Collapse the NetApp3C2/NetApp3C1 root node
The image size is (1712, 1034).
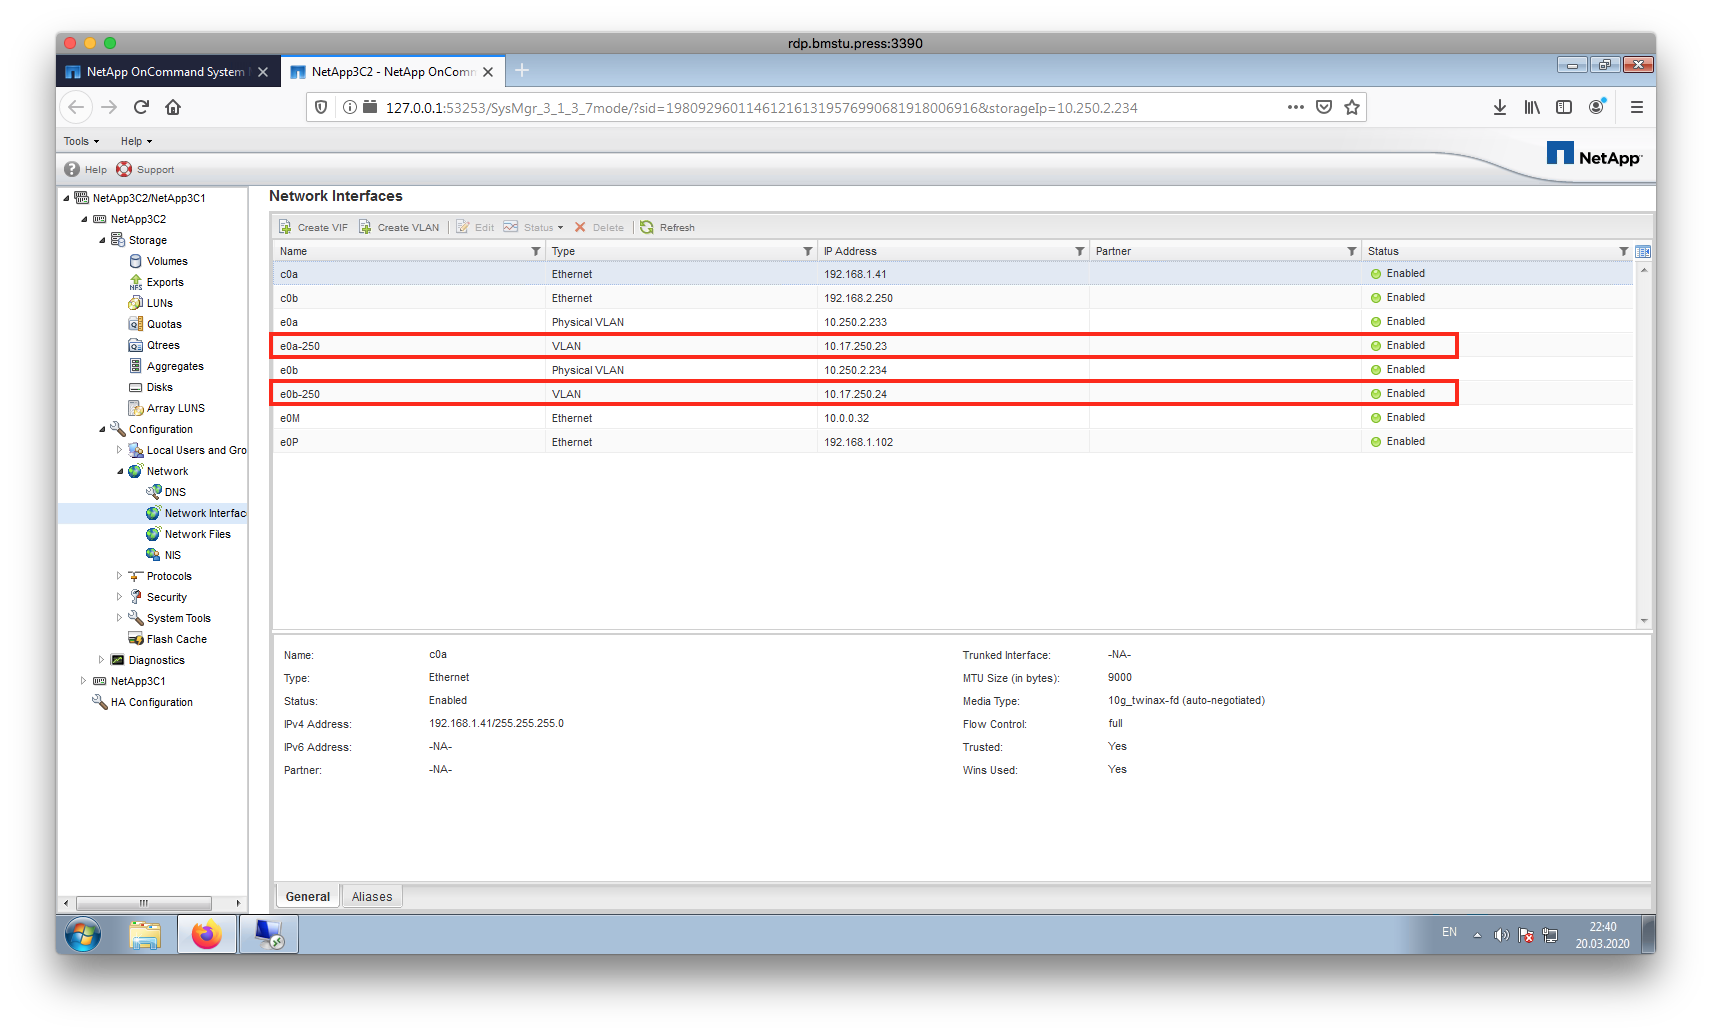click(x=66, y=198)
